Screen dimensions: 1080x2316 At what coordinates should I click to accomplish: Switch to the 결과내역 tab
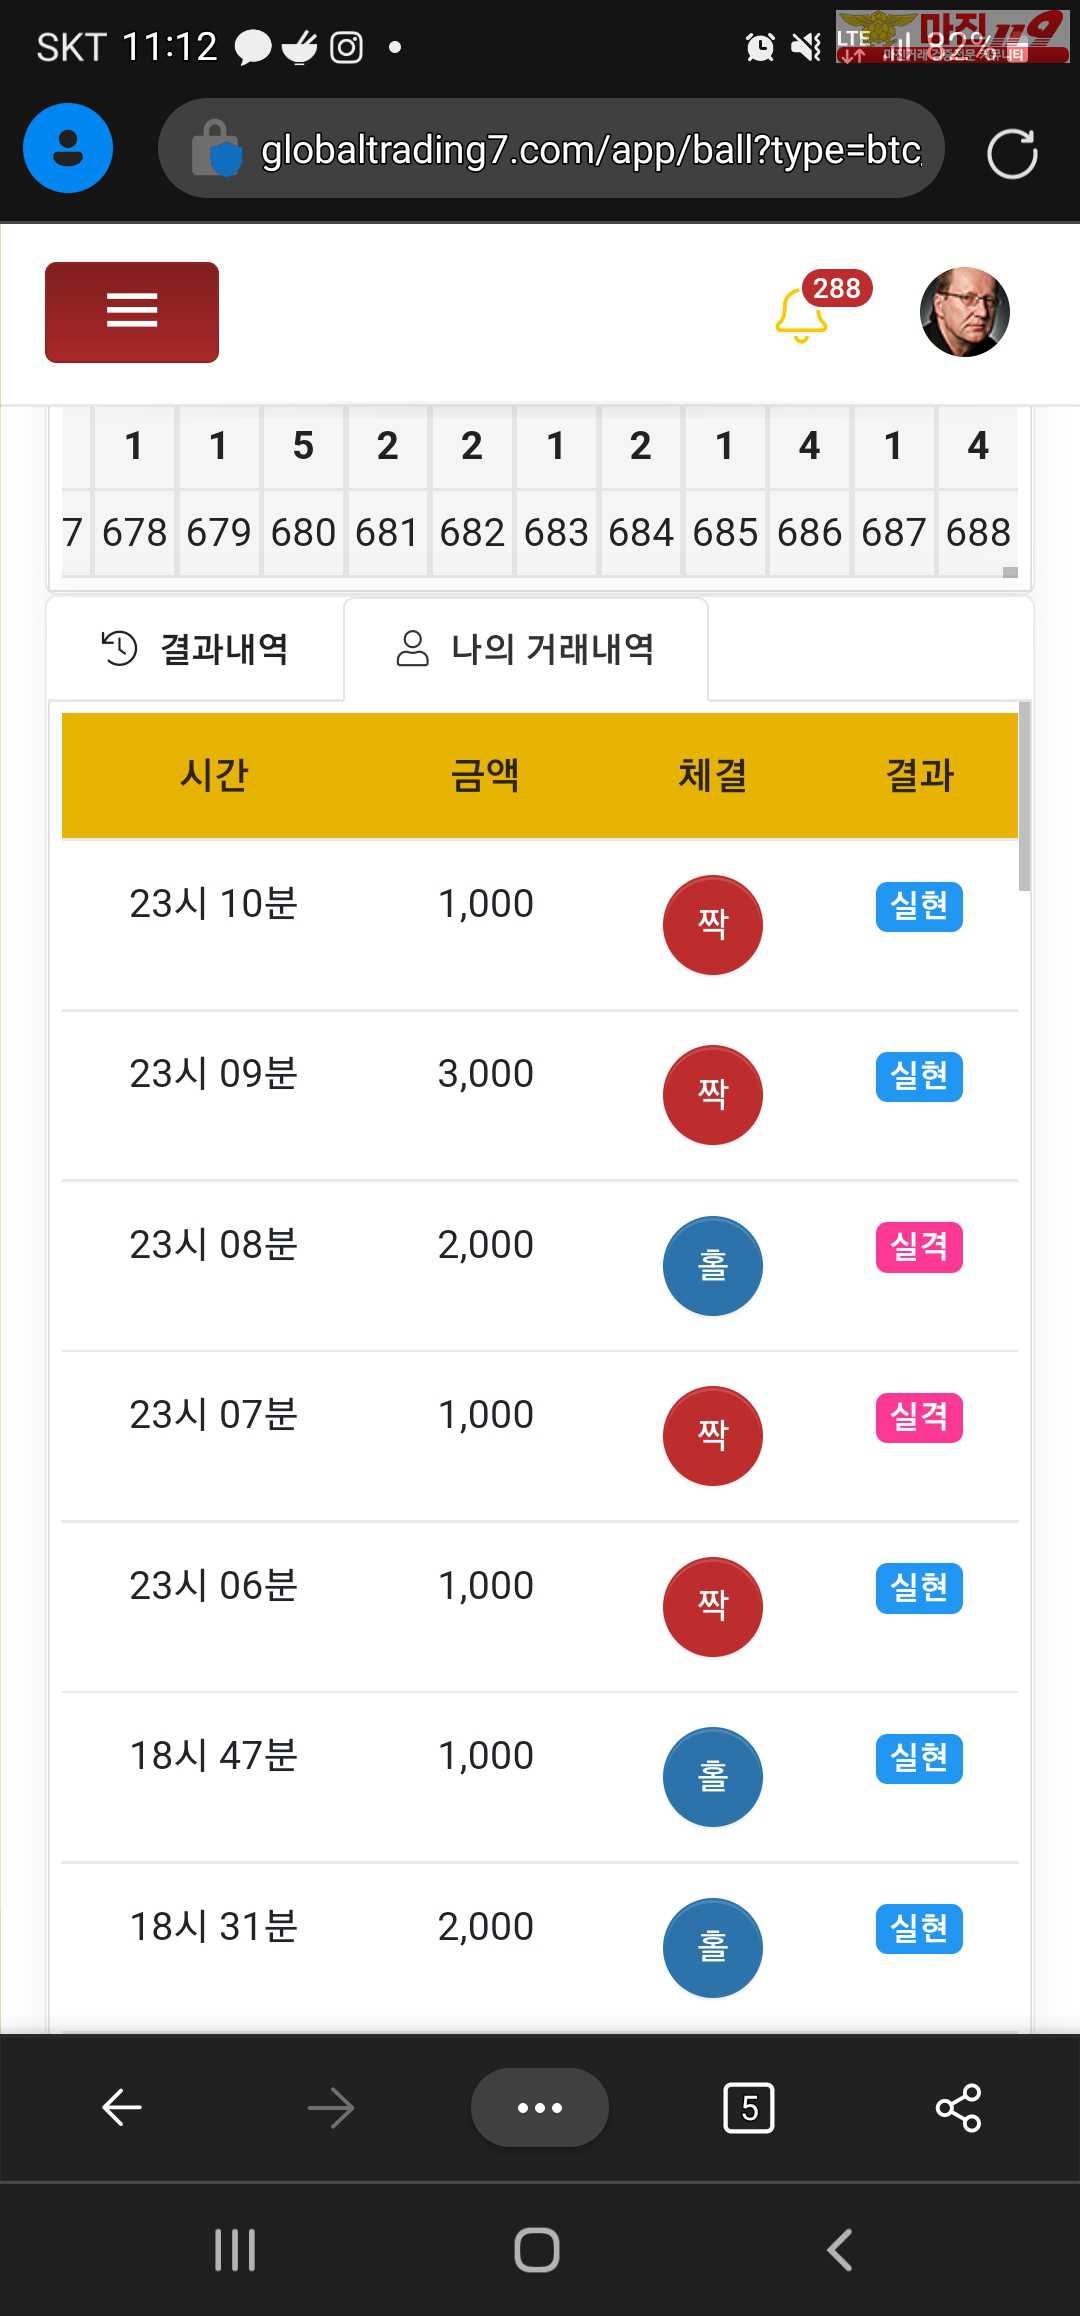click(x=196, y=649)
